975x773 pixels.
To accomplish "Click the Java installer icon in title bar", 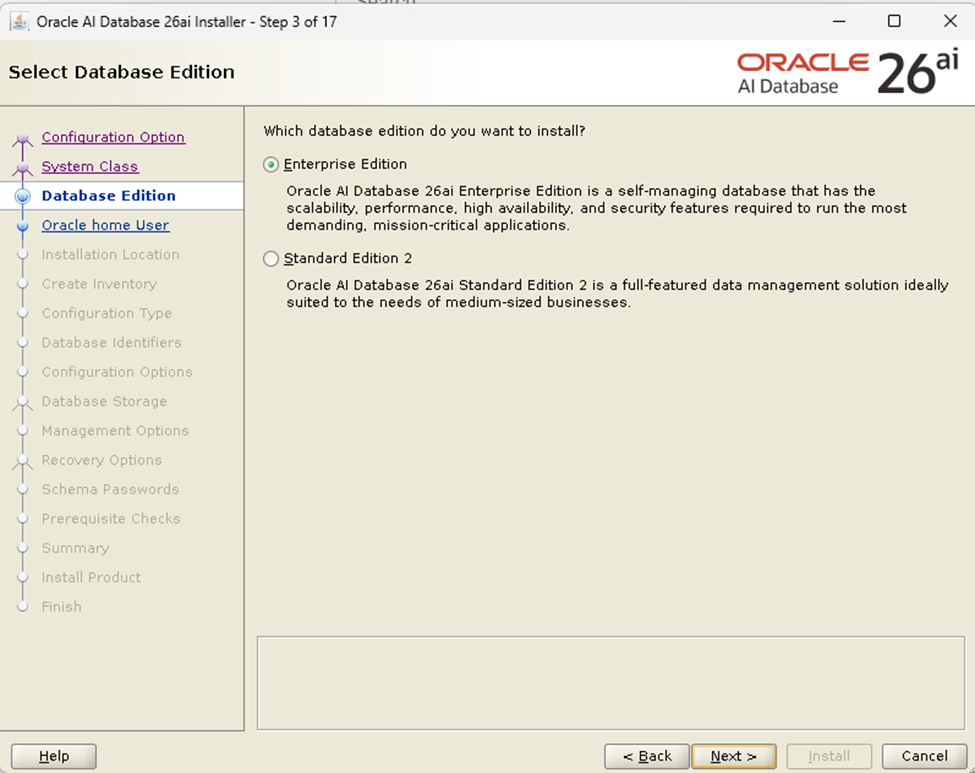I will click(19, 22).
